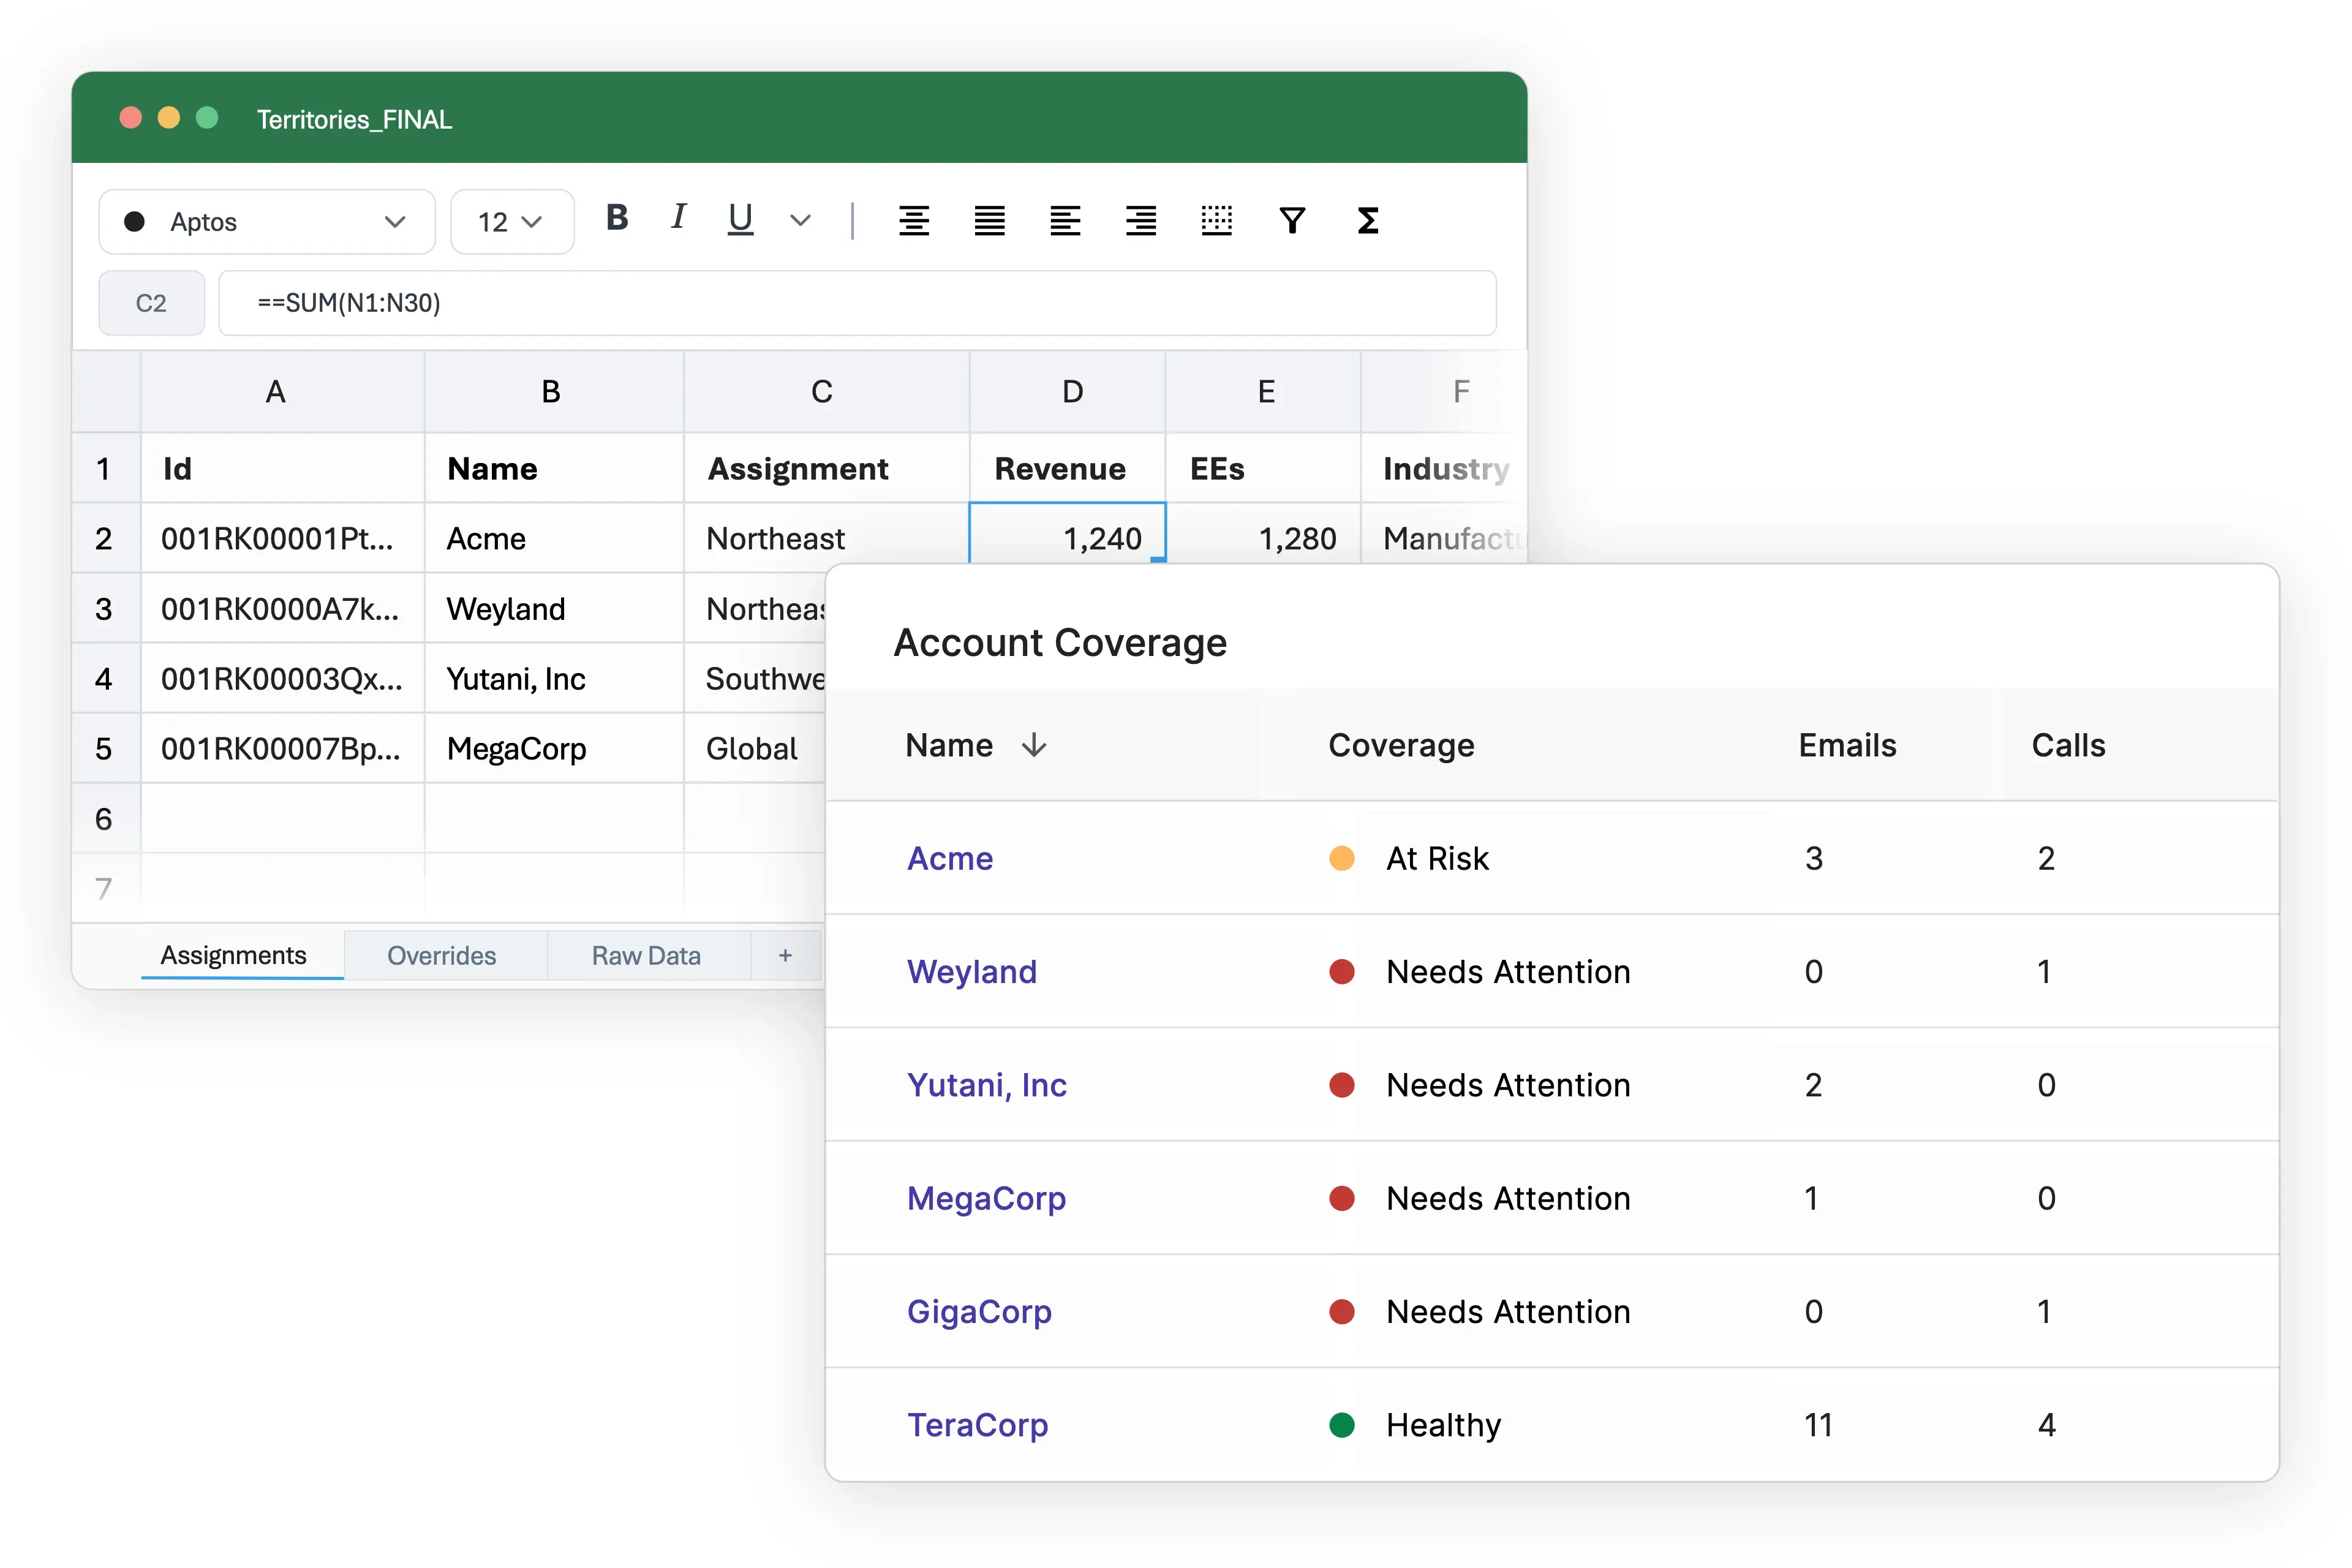
Task: Select row 5 header in spreadsheet
Action: coord(105,748)
